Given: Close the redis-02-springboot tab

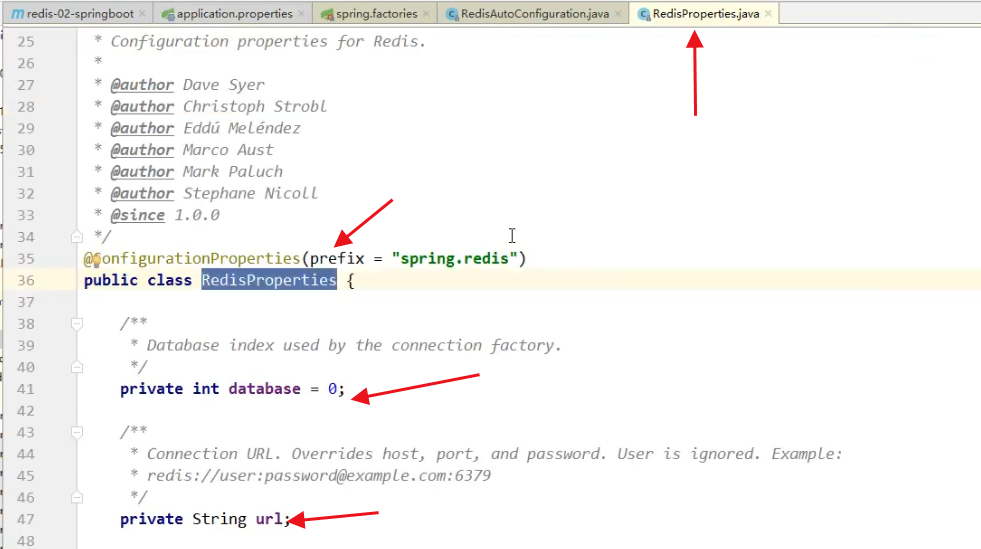Looking at the screenshot, I should tap(142, 14).
